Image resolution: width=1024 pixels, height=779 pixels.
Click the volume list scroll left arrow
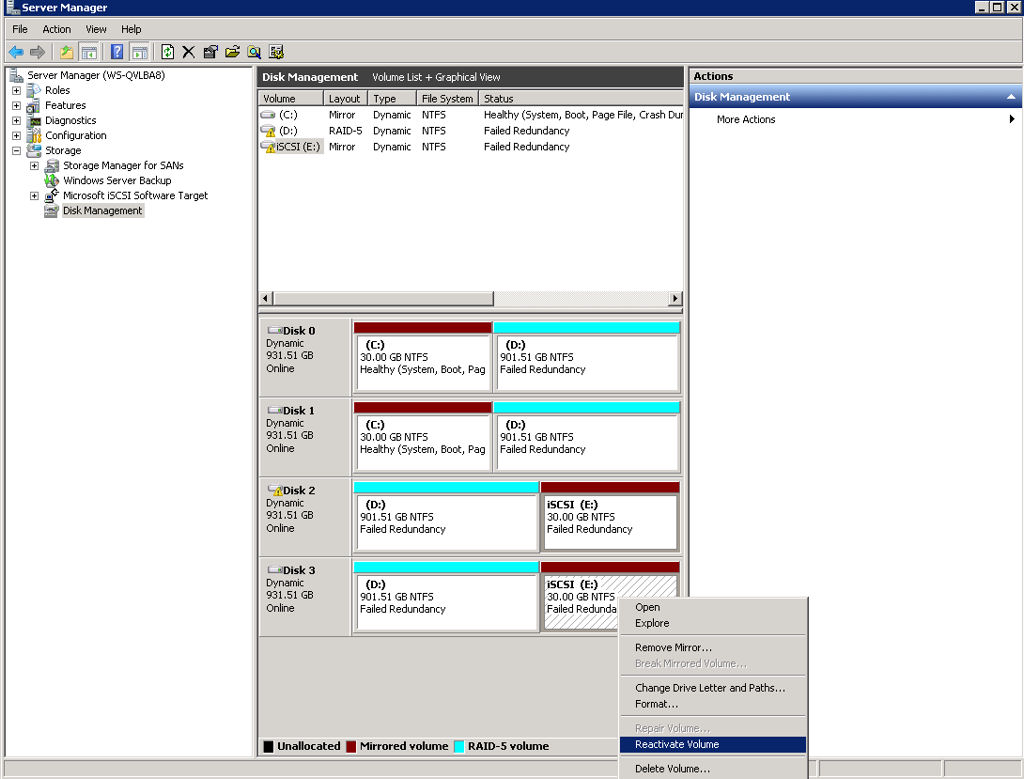(x=265, y=298)
